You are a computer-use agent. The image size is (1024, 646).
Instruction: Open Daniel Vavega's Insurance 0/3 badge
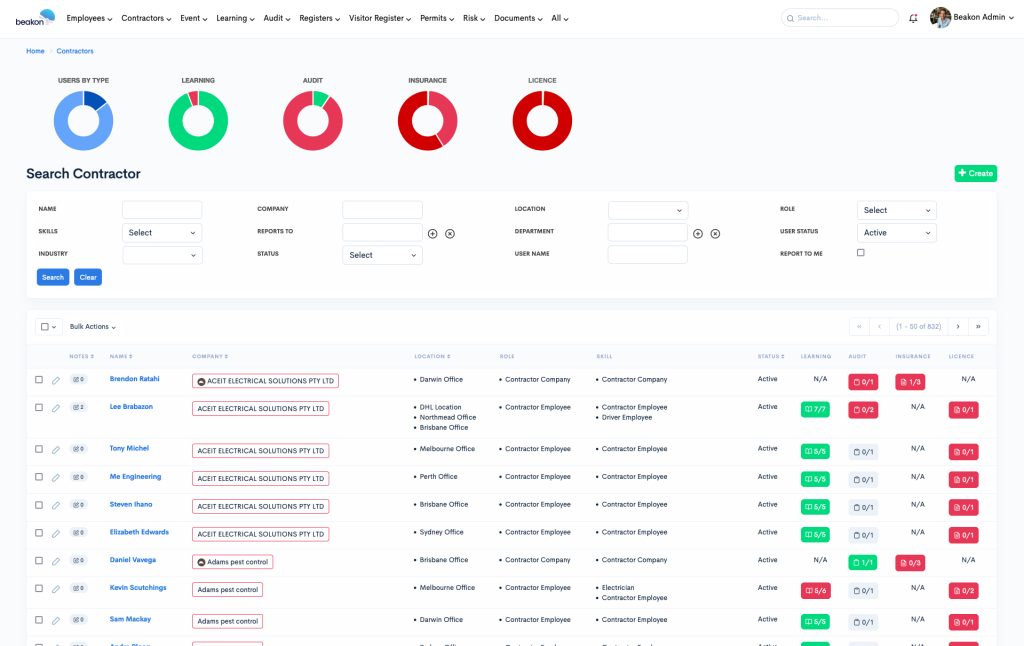point(911,562)
